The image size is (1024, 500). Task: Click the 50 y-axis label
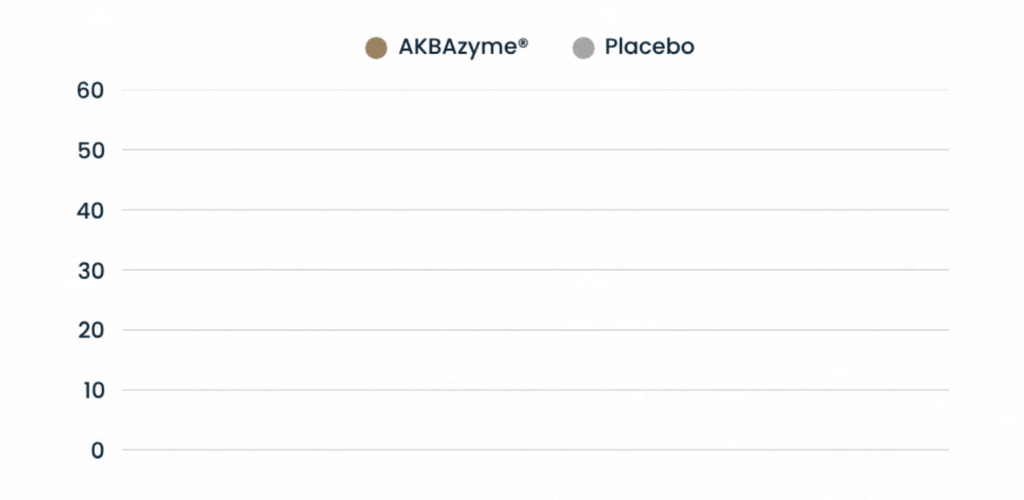point(90,150)
